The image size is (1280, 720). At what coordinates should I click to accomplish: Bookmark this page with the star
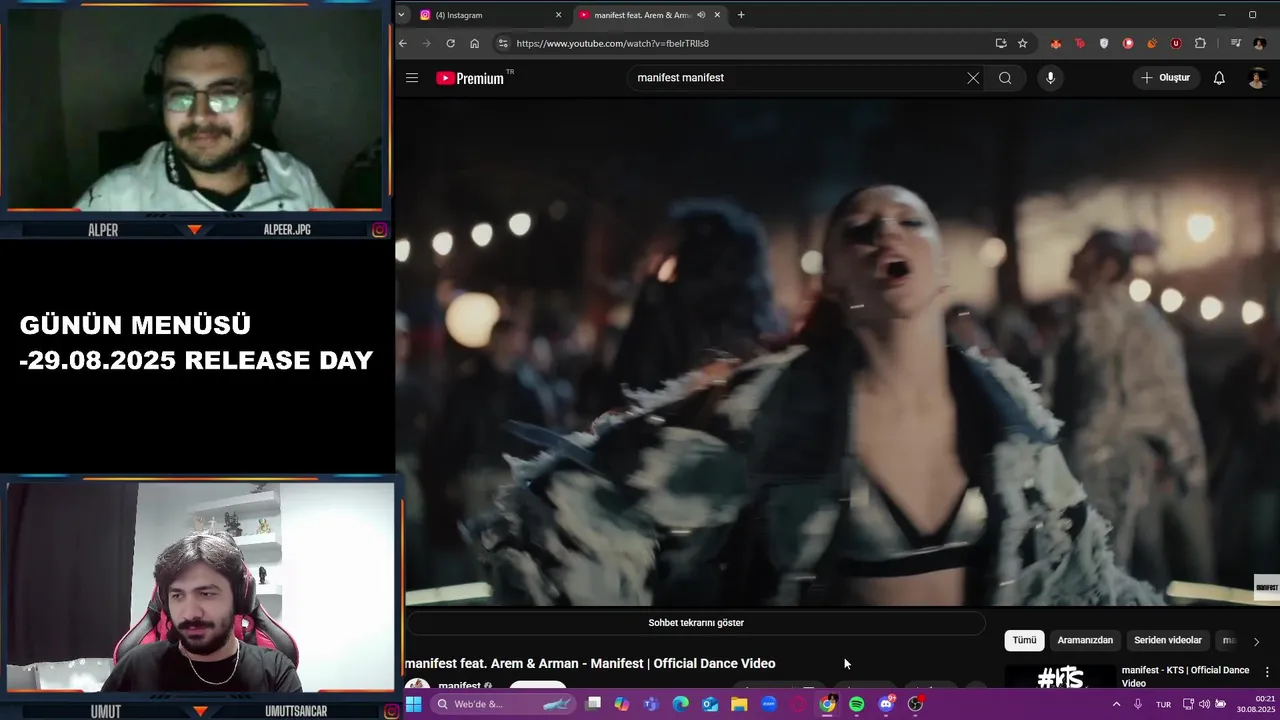(1022, 43)
